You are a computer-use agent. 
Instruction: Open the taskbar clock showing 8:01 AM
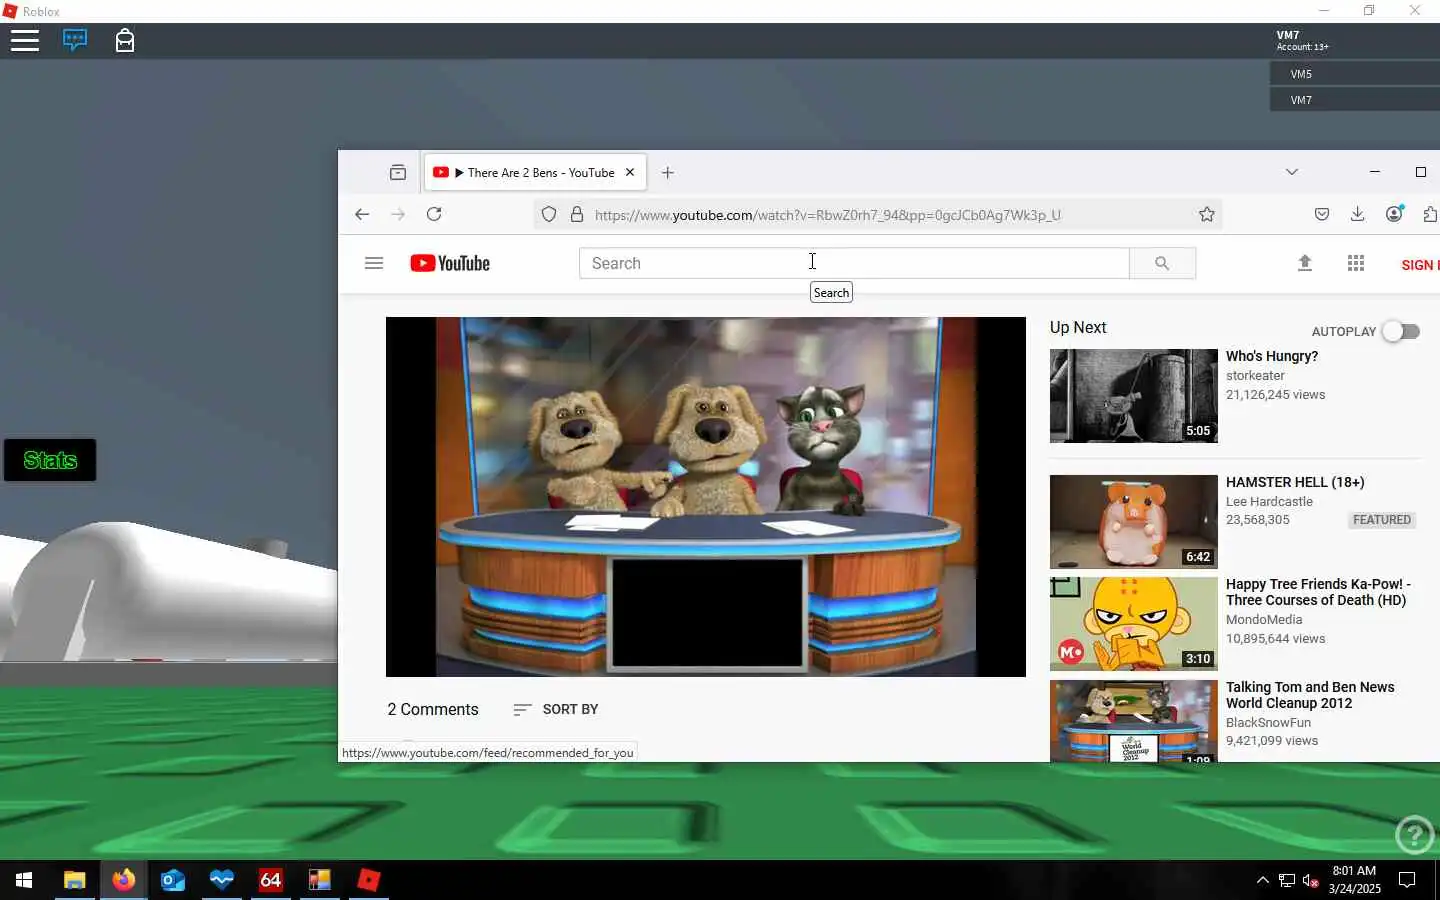[x=1354, y=880]
